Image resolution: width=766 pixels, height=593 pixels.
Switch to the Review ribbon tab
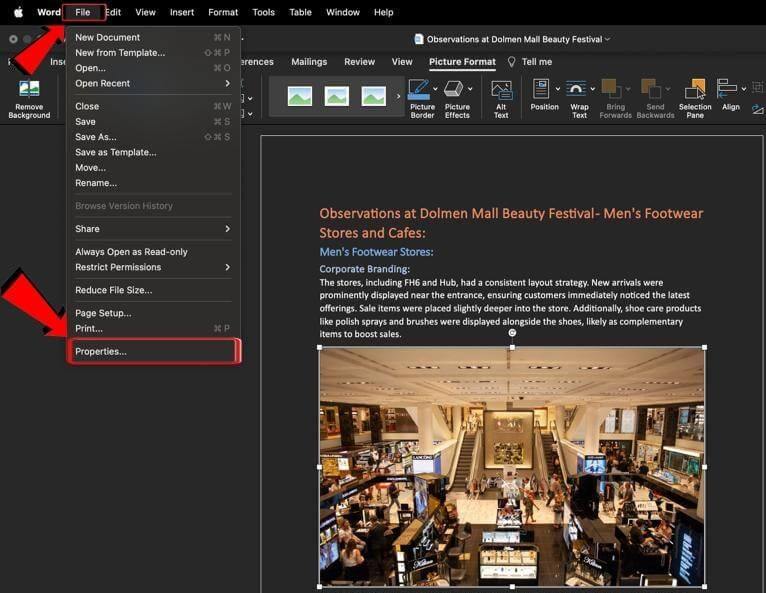[x=359, y=62]
